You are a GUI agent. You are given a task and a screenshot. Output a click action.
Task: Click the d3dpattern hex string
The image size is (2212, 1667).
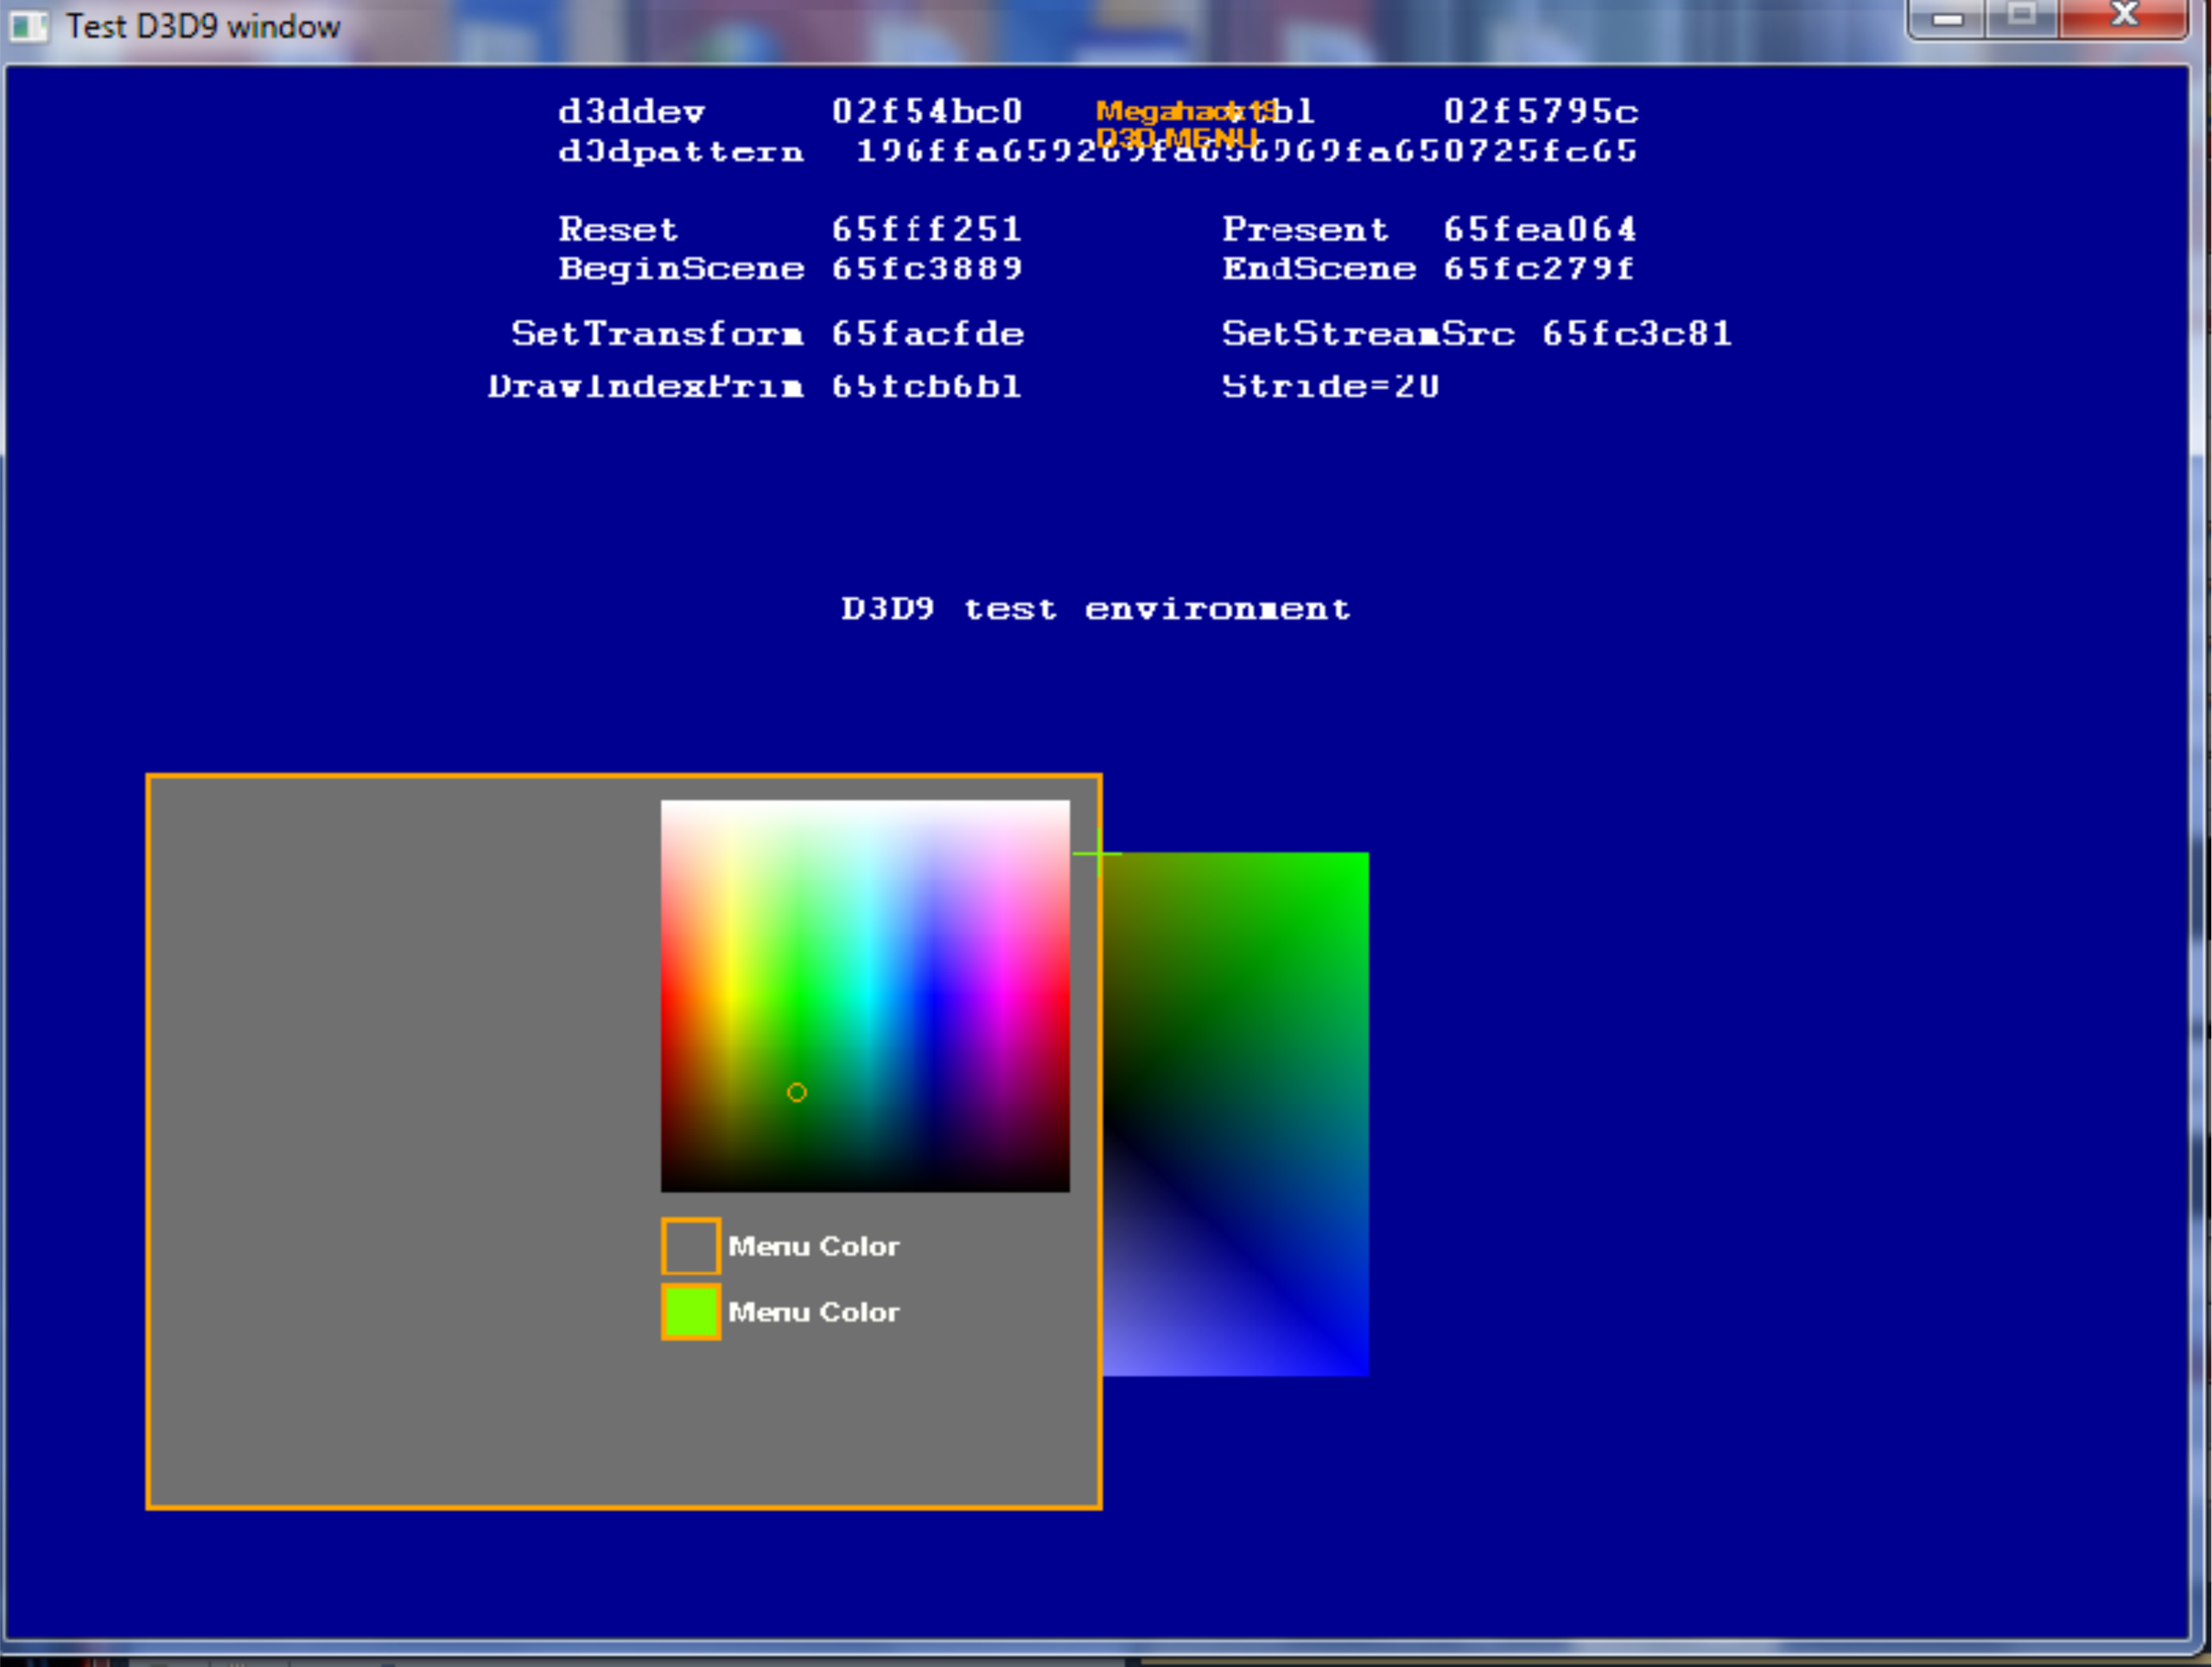[x=1247, y=151]
